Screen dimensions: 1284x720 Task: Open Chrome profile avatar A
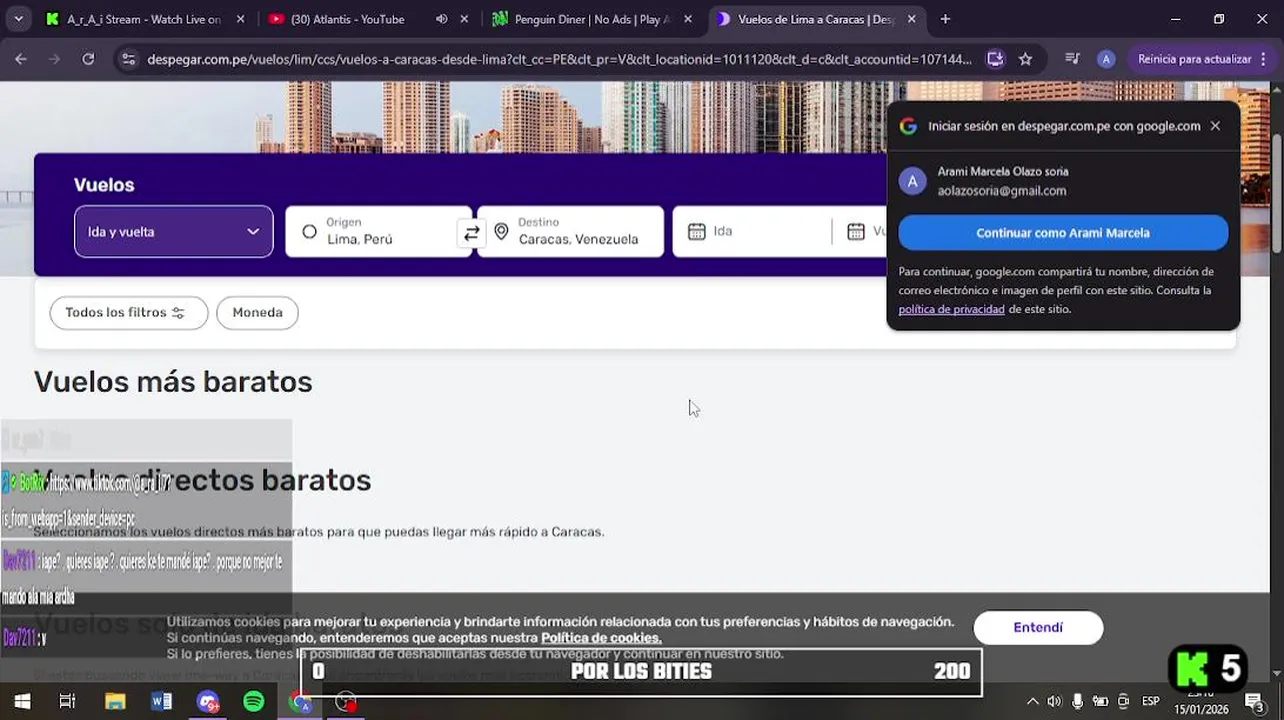(1105, 59)
